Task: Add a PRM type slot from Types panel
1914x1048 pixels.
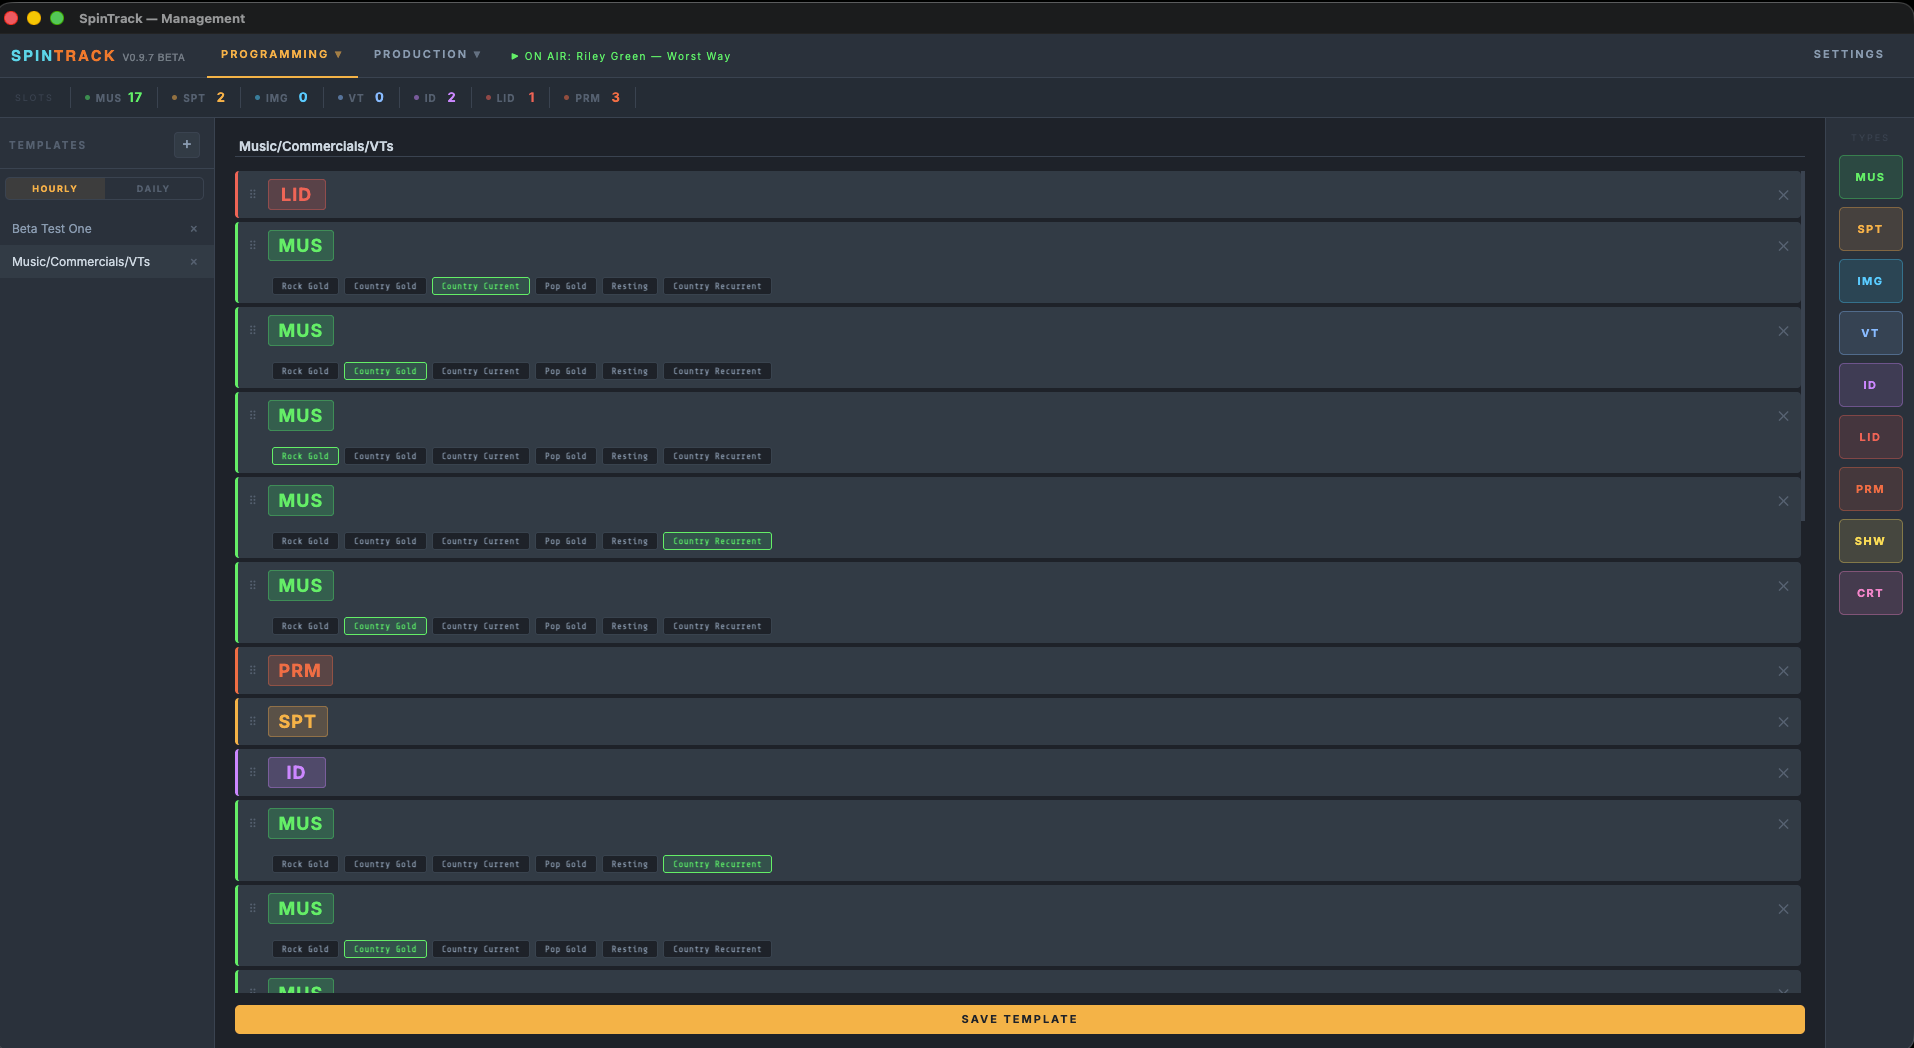Action: [x=1870, y=489]
